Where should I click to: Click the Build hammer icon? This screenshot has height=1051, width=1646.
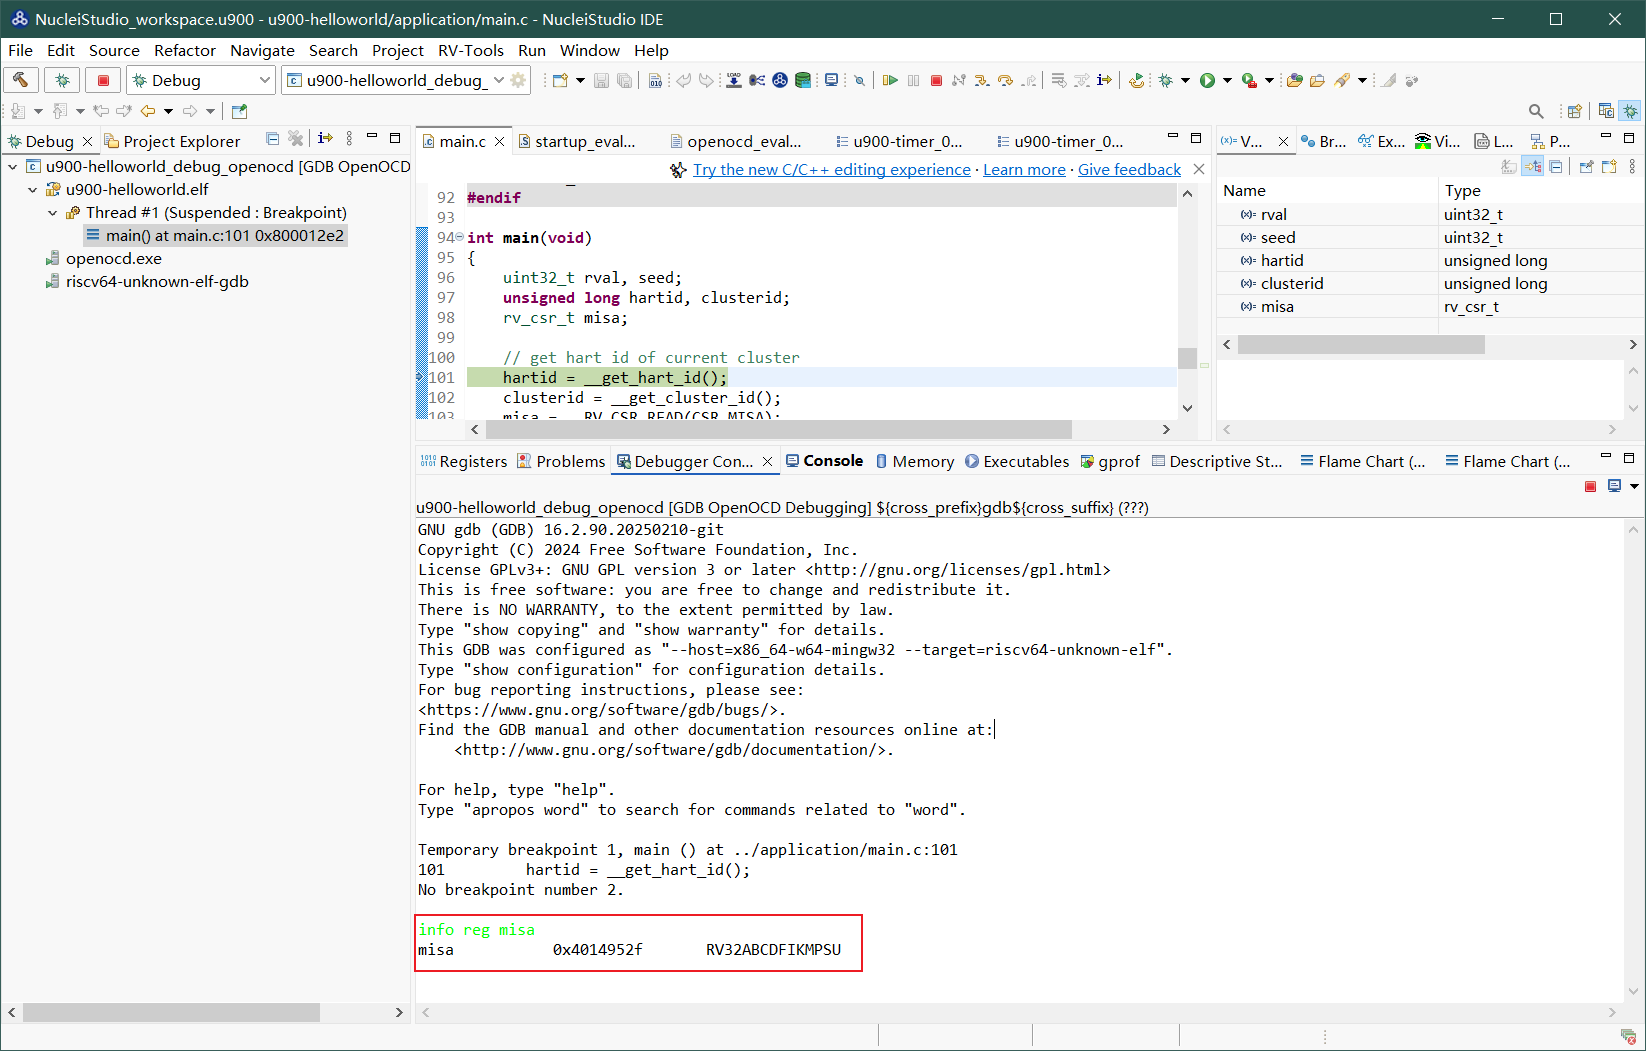[x=21, y=80]
